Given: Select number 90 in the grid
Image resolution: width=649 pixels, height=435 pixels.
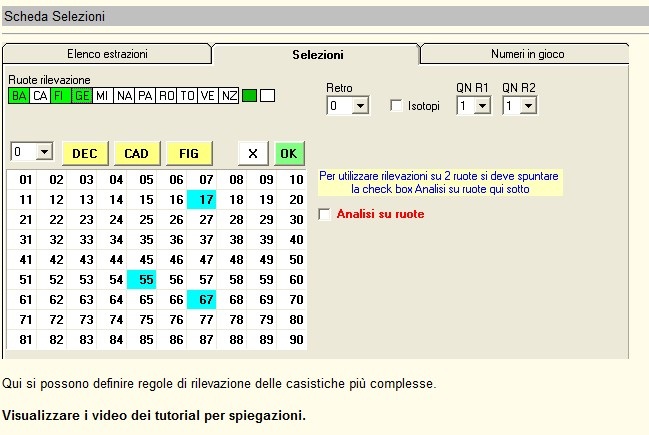Looking at the screenshot, I should click(295, 340).
